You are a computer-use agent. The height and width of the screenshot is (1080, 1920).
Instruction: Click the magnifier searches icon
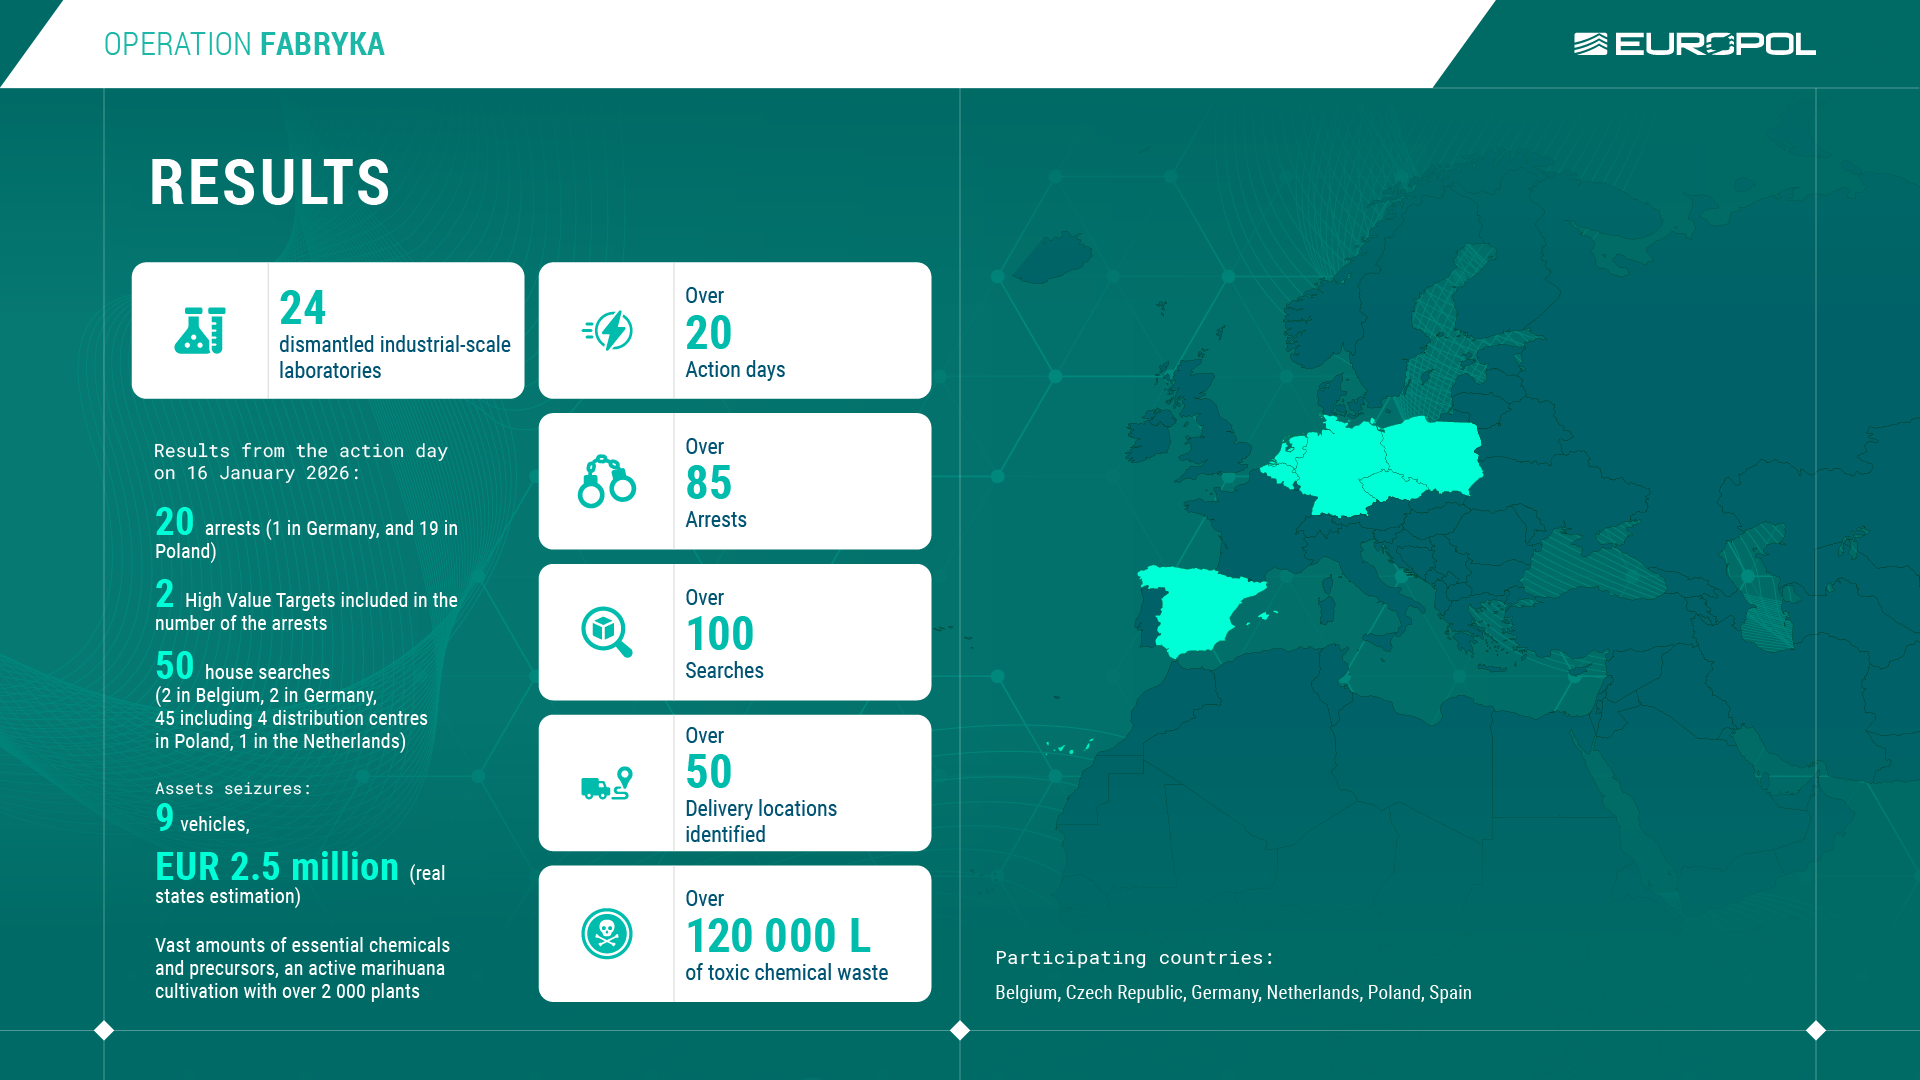click(607, 632)
